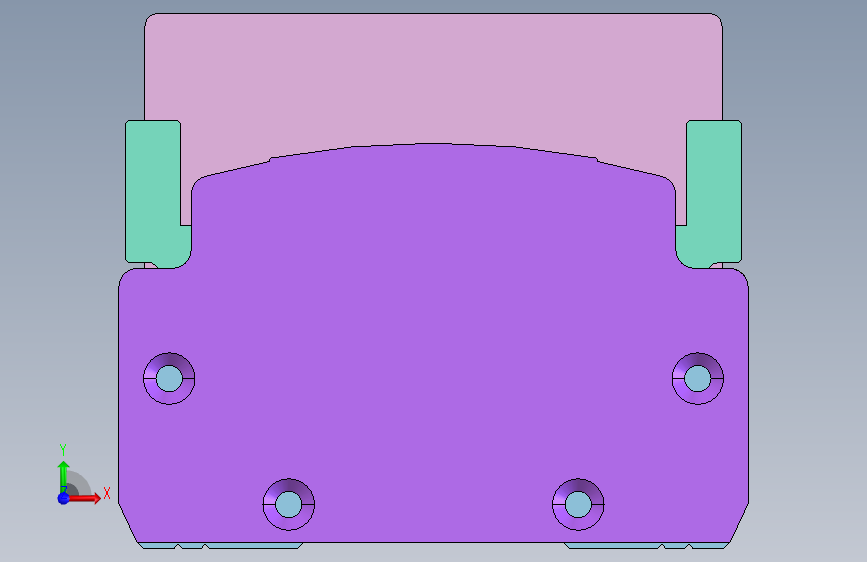Image resolution: width=867 pixels, height=562 pixels.
Task: Click the blue Z axis origin ball
Action: pyautogui.click(x=63, y=498)
